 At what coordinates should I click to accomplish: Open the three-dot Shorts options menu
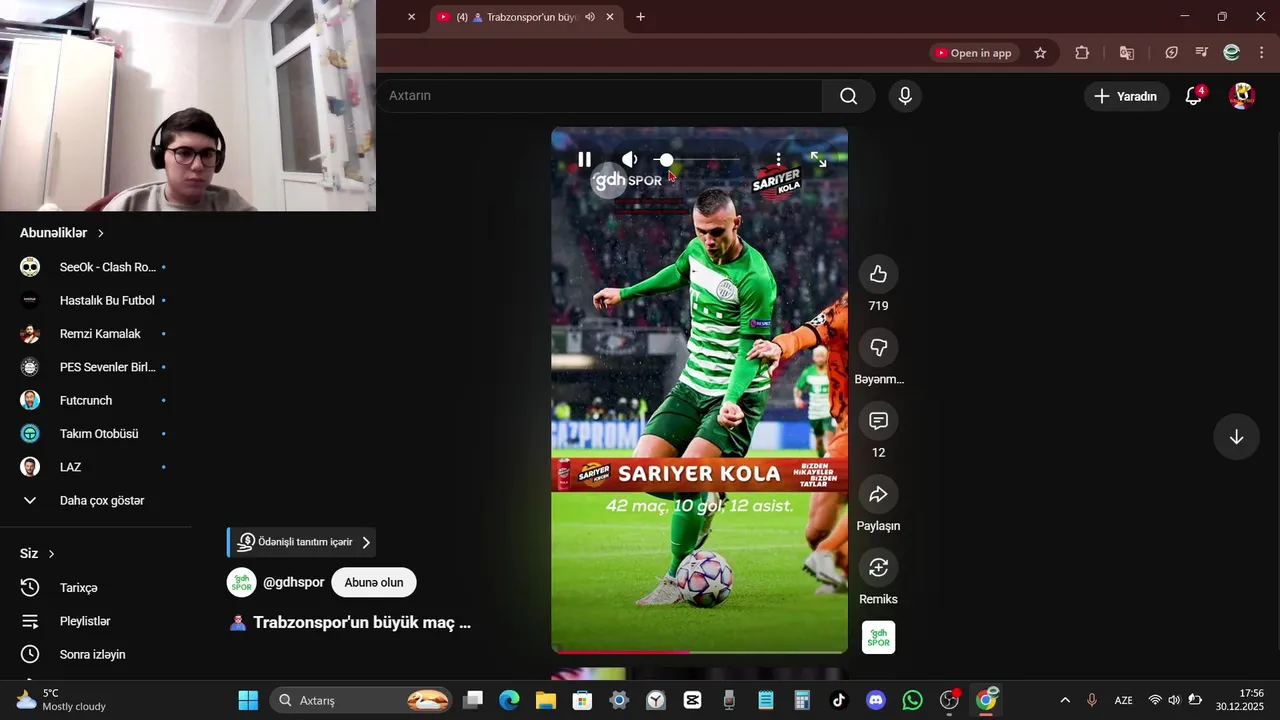pyautogui.click(x=778, y=160)
